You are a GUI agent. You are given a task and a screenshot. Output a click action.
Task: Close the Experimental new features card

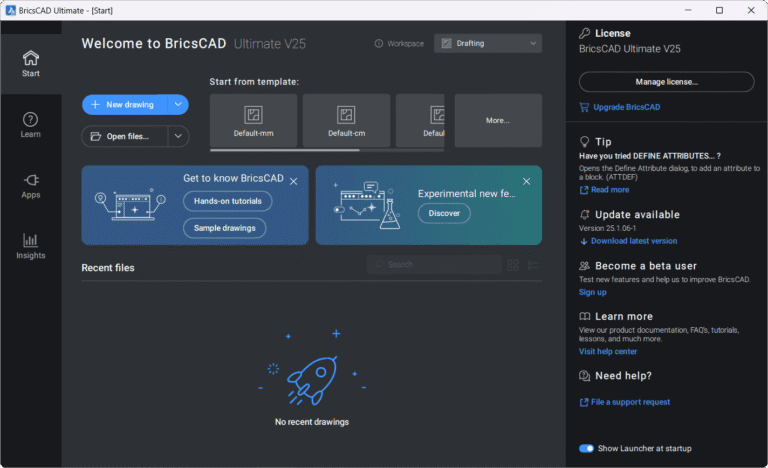(527, 181)
